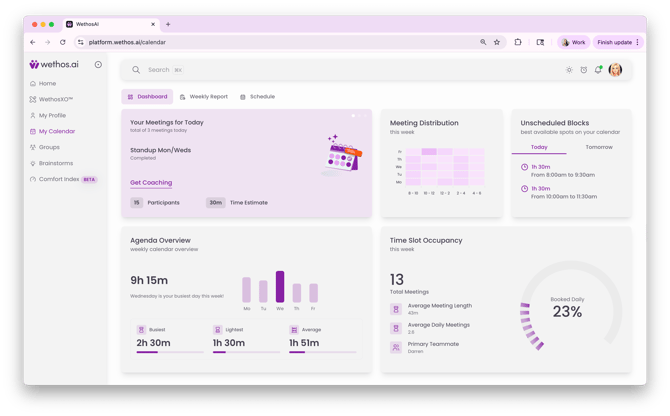
Task: Select Tomorrow in Unscheduled Blocks
Action: 598,147
